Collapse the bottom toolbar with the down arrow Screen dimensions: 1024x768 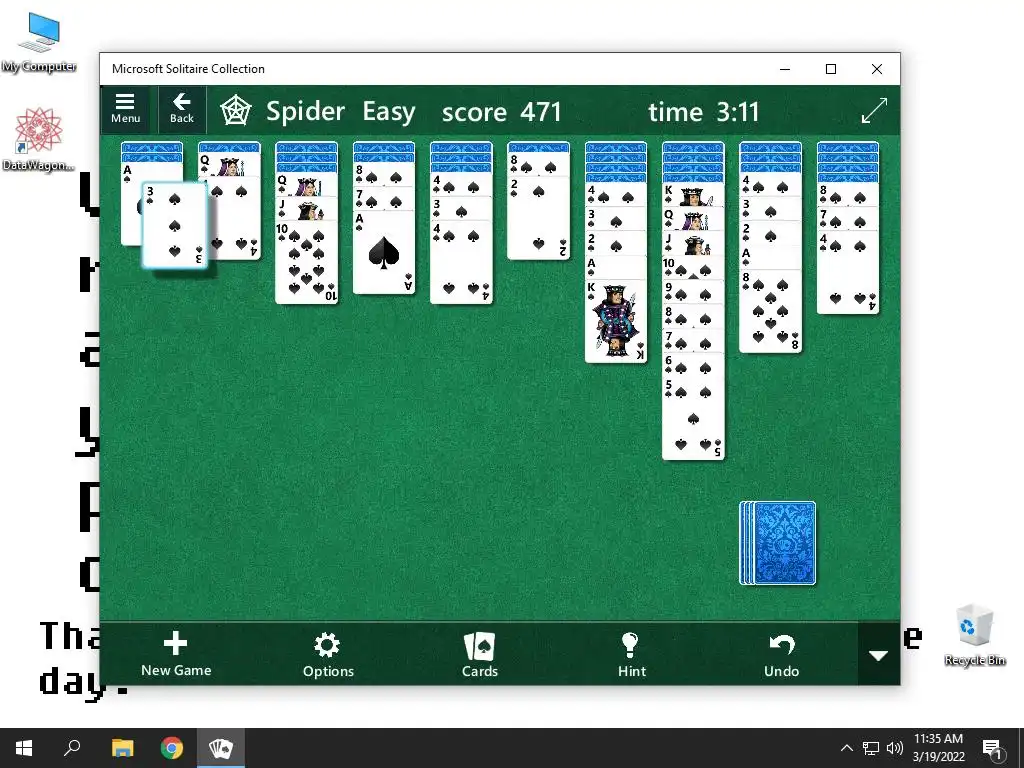pos(878,654)
